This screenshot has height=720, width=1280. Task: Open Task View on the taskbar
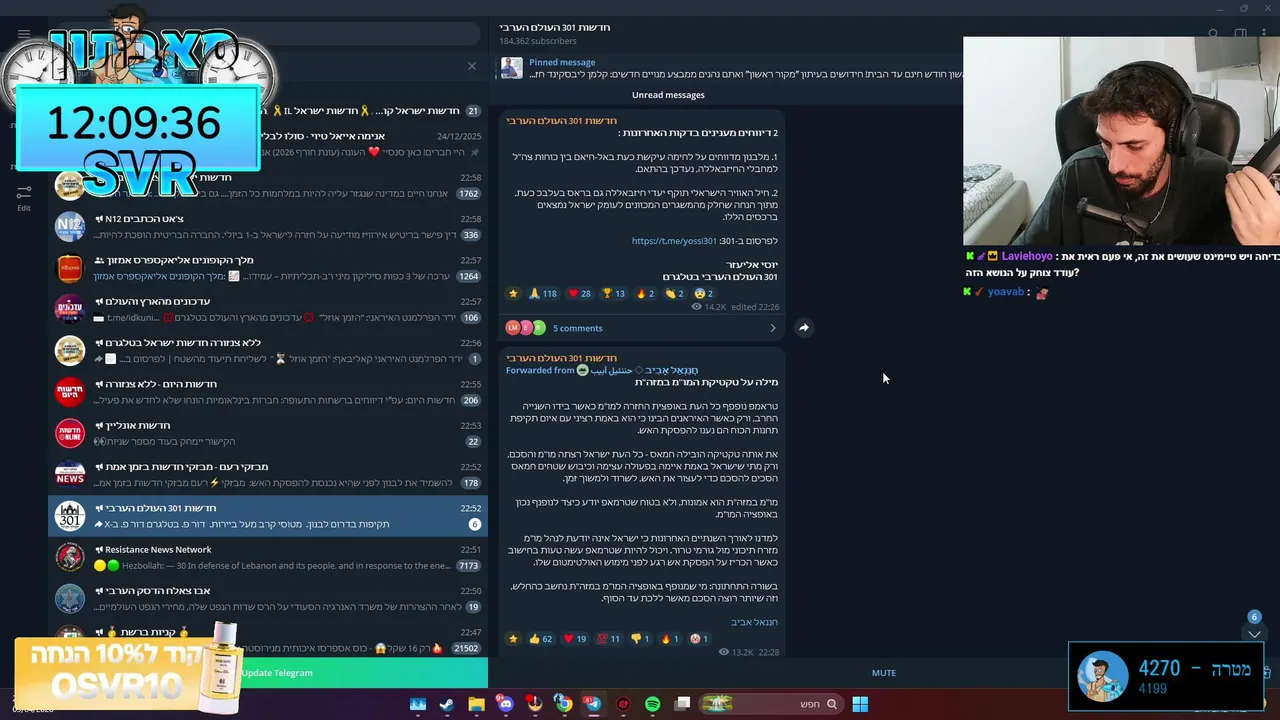coord(682,704)
